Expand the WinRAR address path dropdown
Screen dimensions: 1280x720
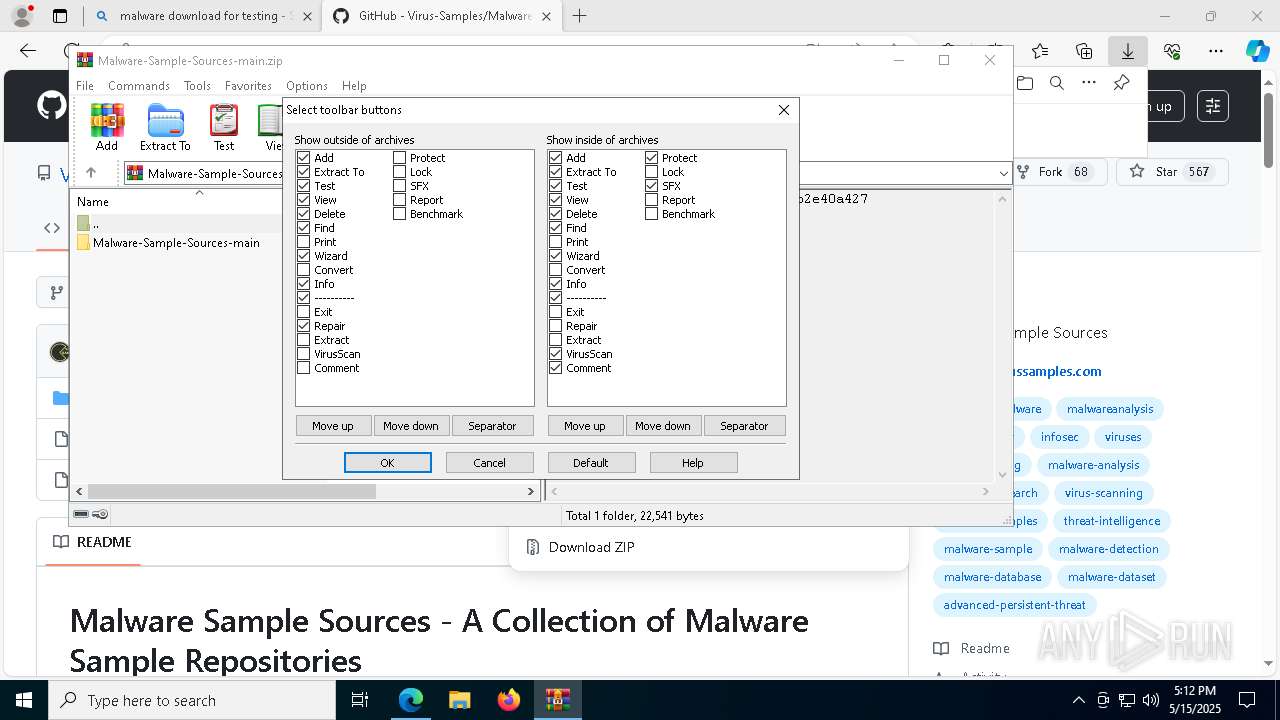(x=1003, y=173)
